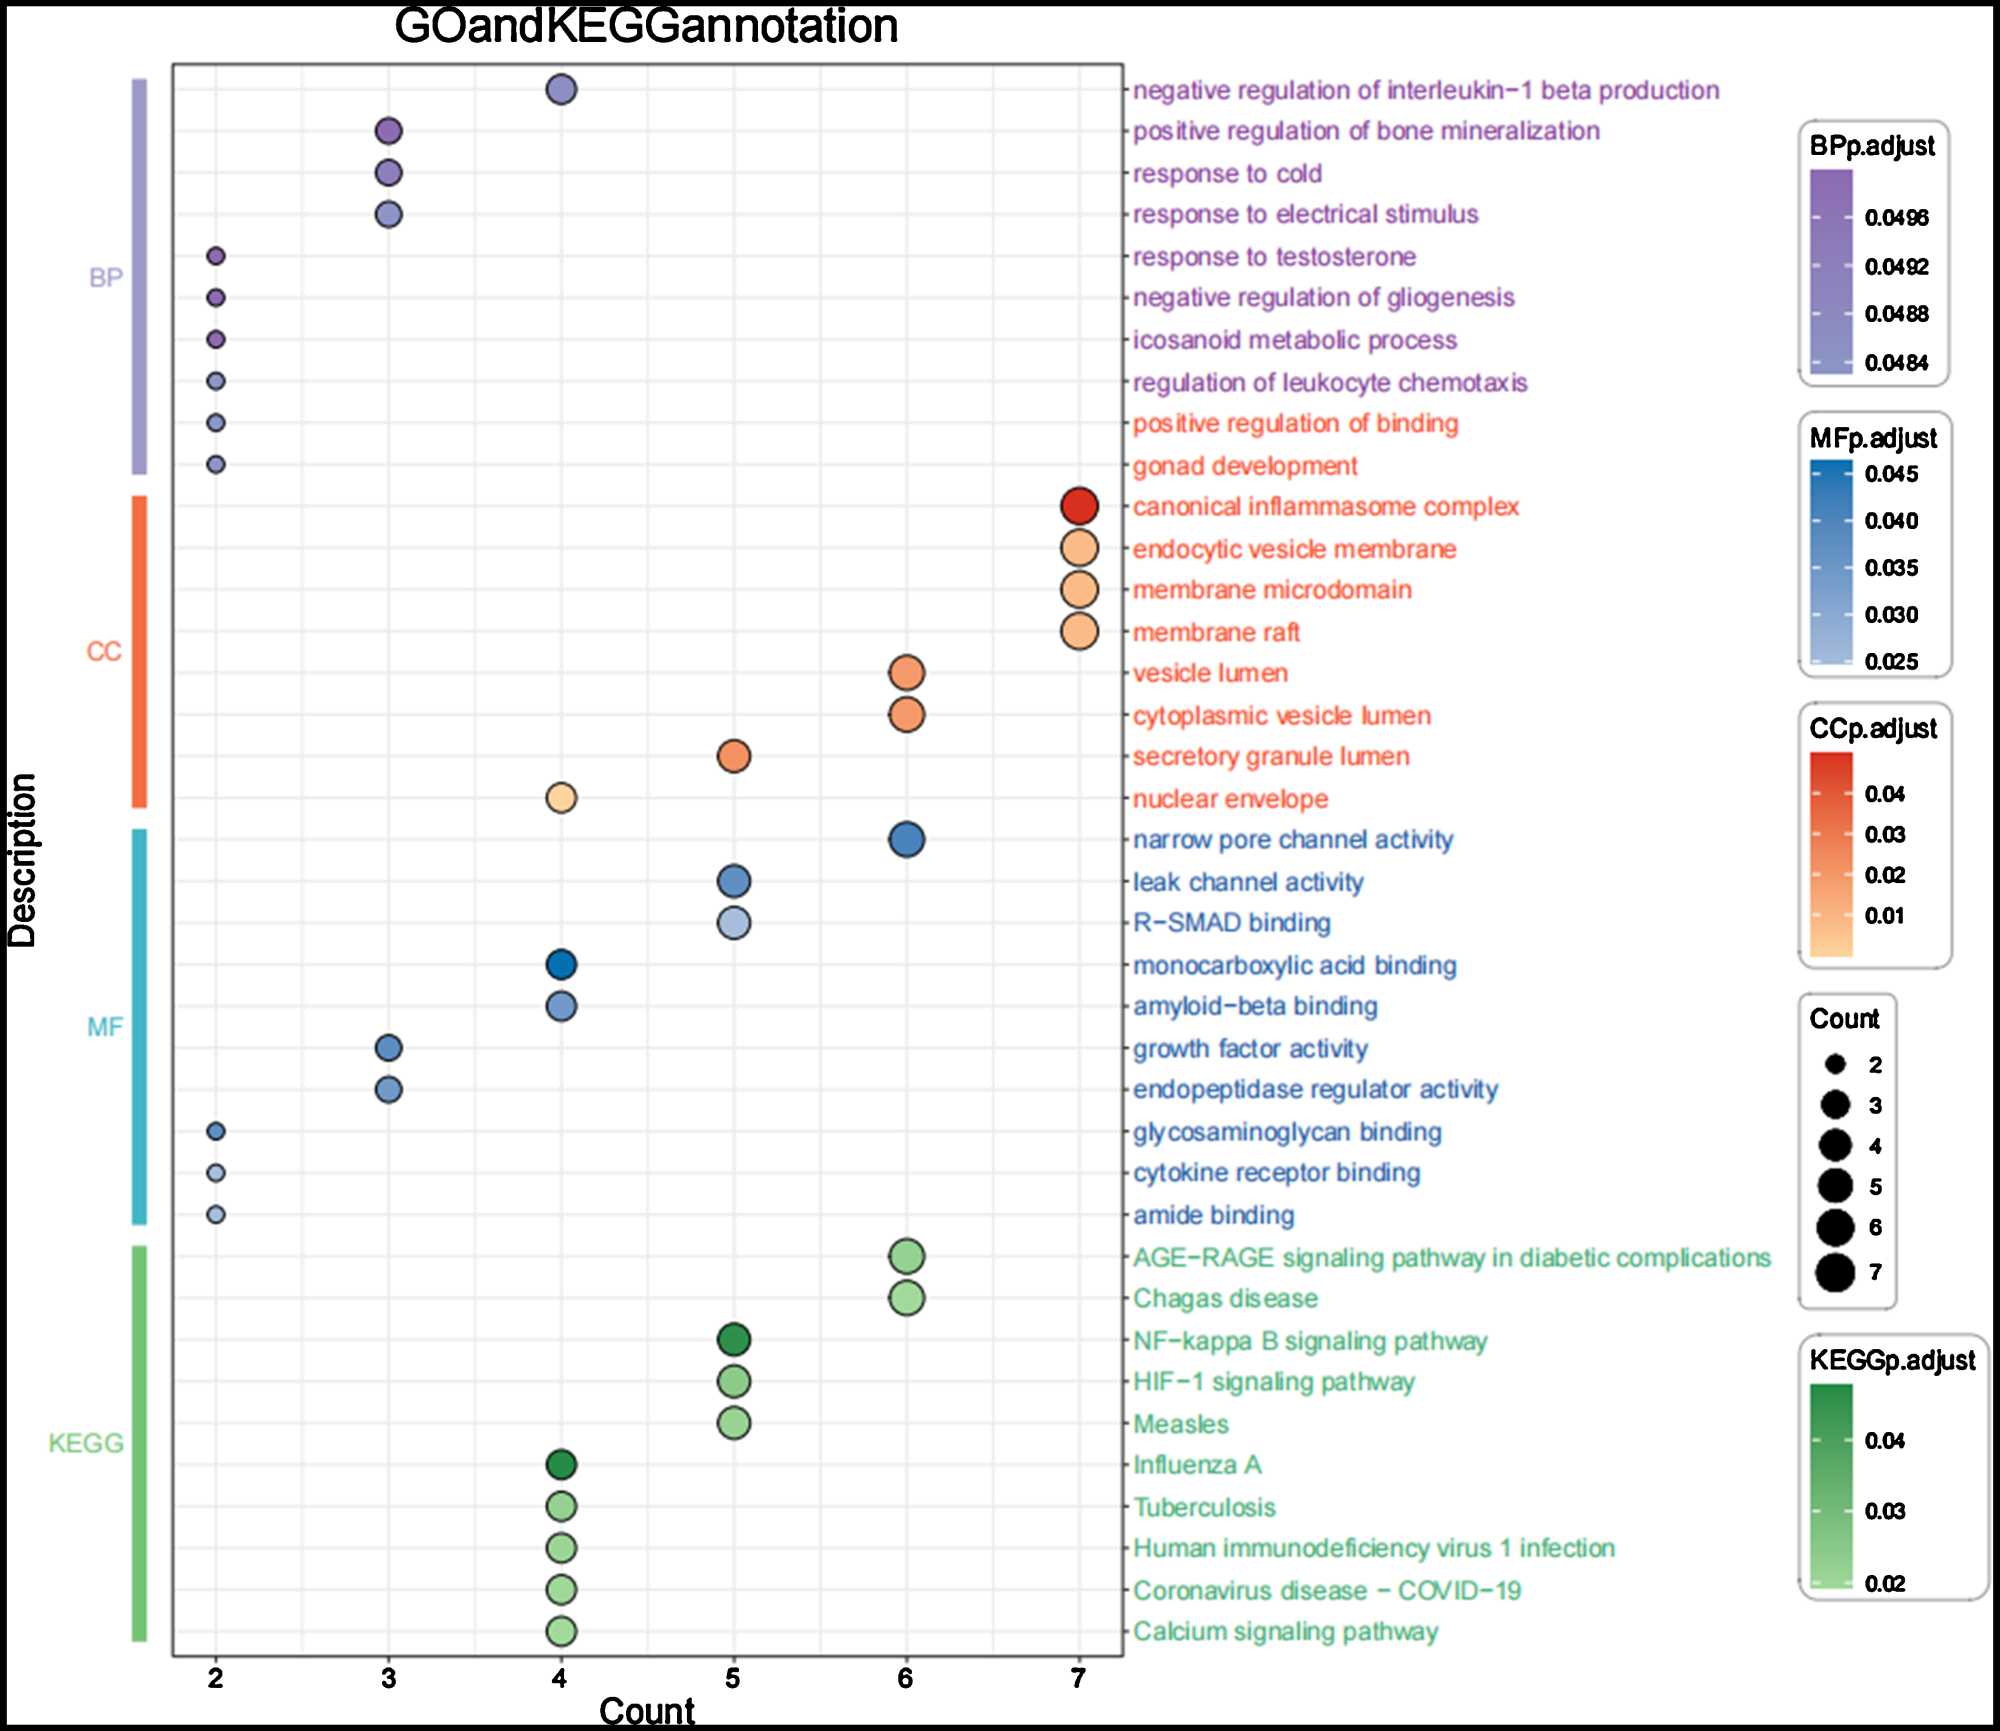
Task: Click the membrane raft label
Action: tap(1215, 632)
